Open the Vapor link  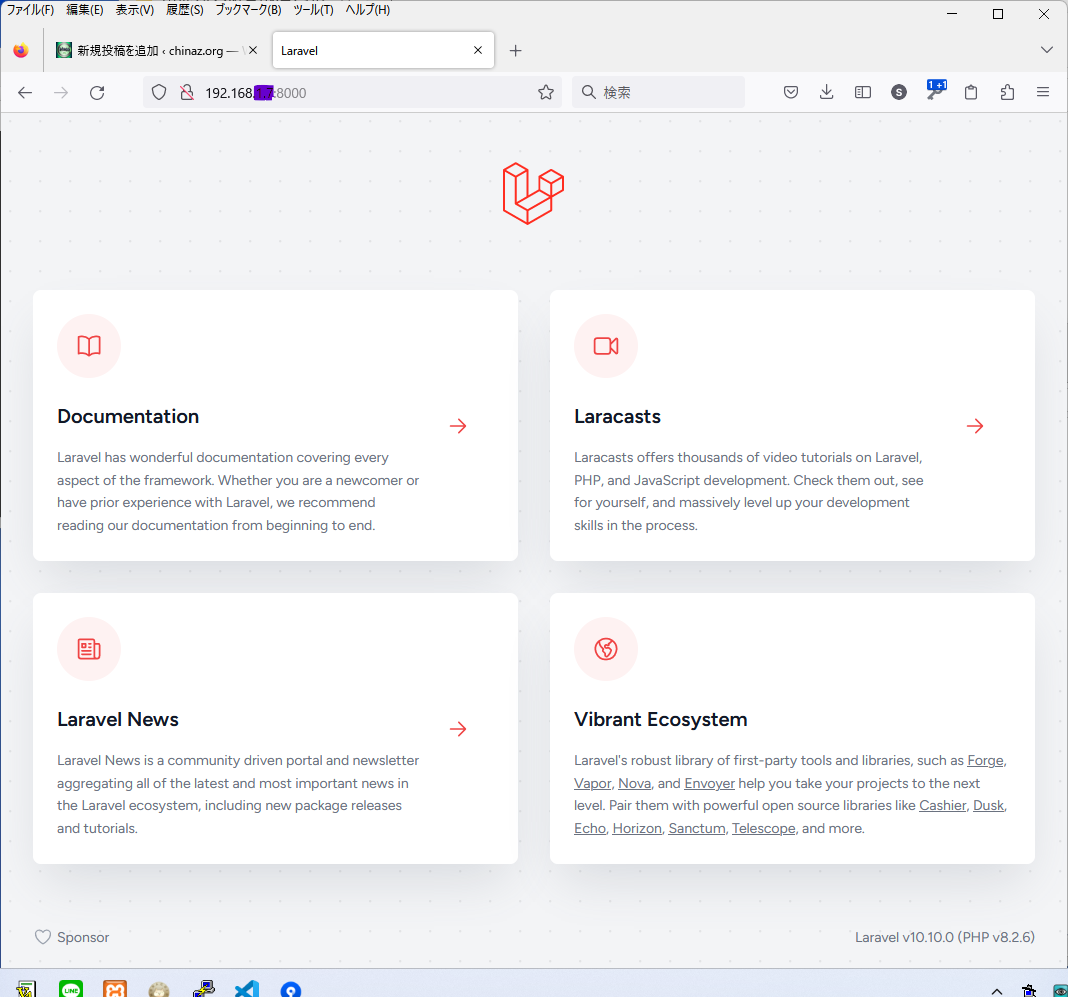click(x=593, y=784)
